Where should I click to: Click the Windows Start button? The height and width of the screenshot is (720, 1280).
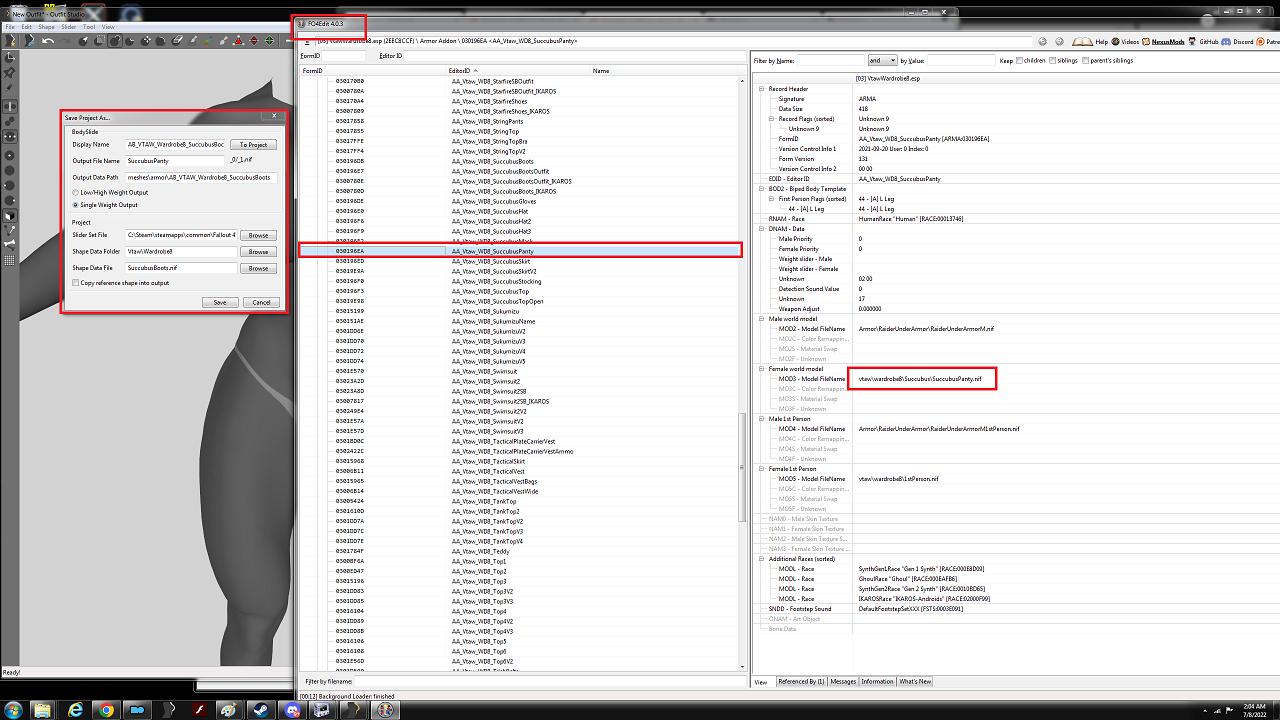pos(13,709)
